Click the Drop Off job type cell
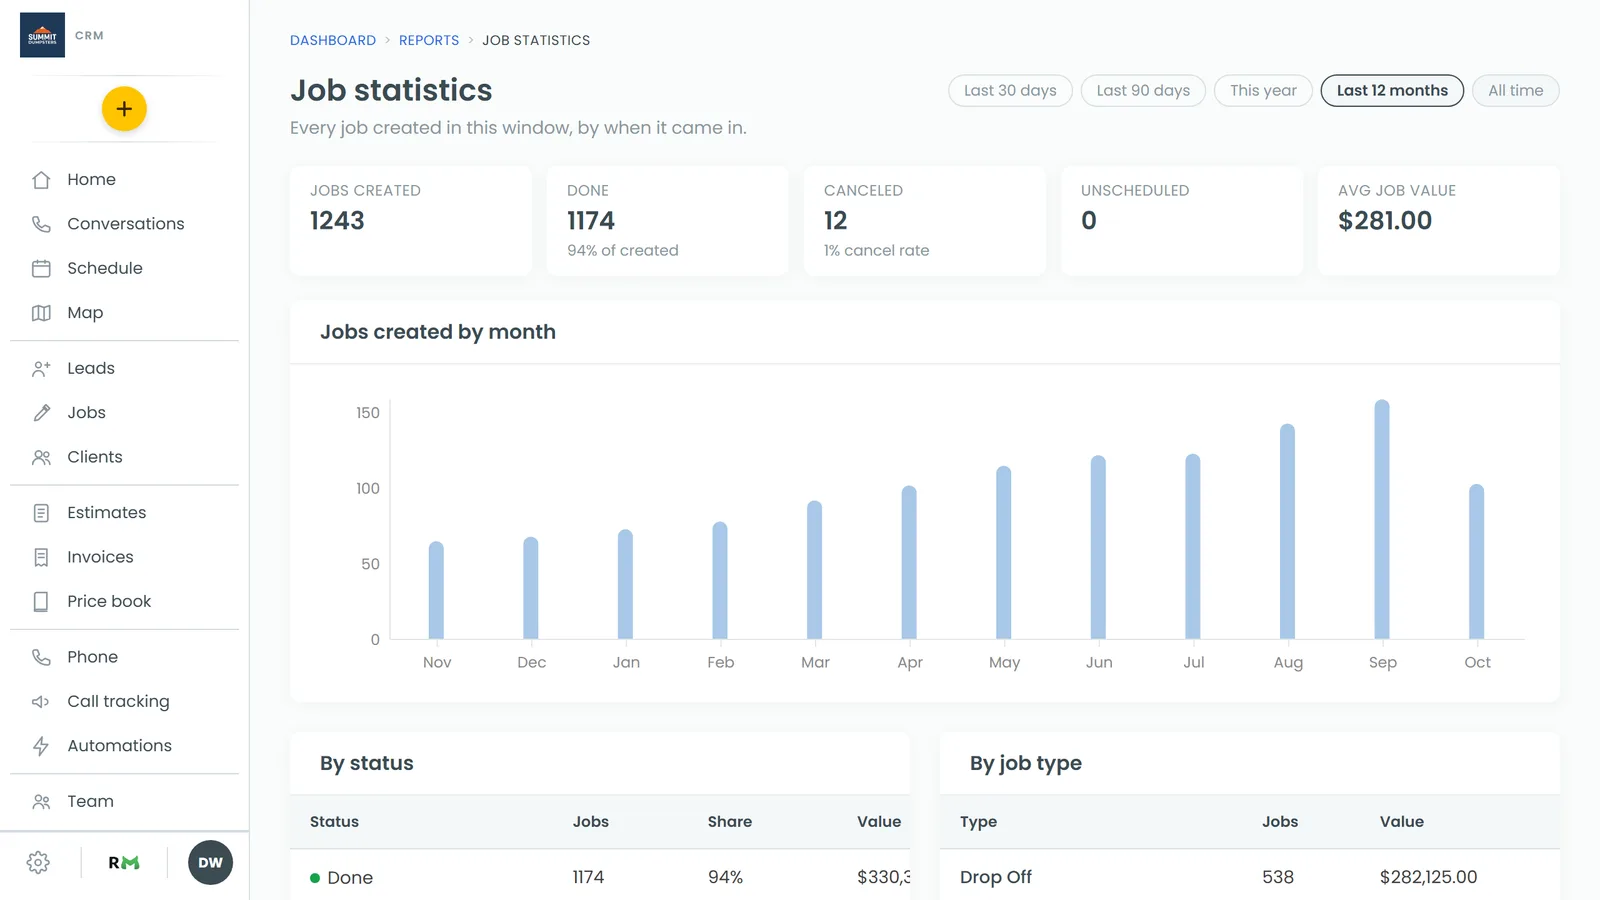Viewport: 1600px width, 900px height. [x=996, y=877]
